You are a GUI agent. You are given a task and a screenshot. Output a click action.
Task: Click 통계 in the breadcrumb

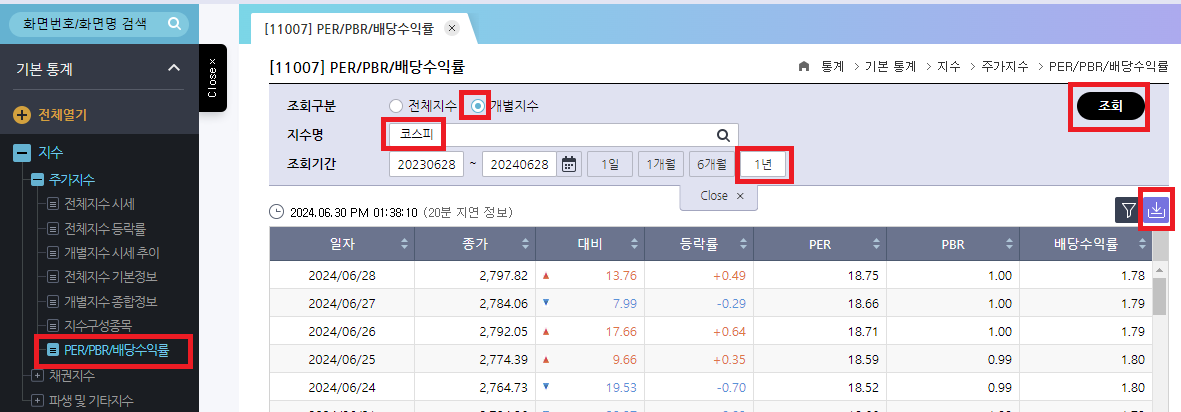832,66
